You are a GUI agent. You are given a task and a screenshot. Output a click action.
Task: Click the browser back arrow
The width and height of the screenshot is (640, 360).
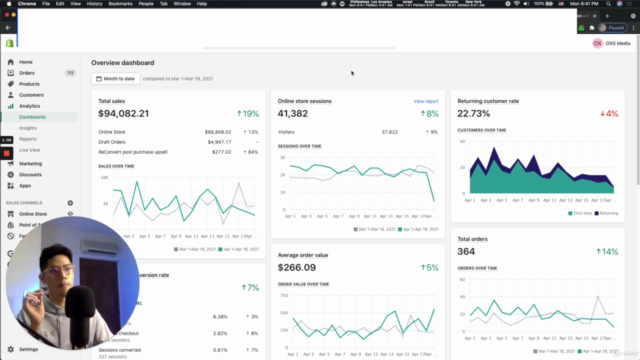click(8, 28)
